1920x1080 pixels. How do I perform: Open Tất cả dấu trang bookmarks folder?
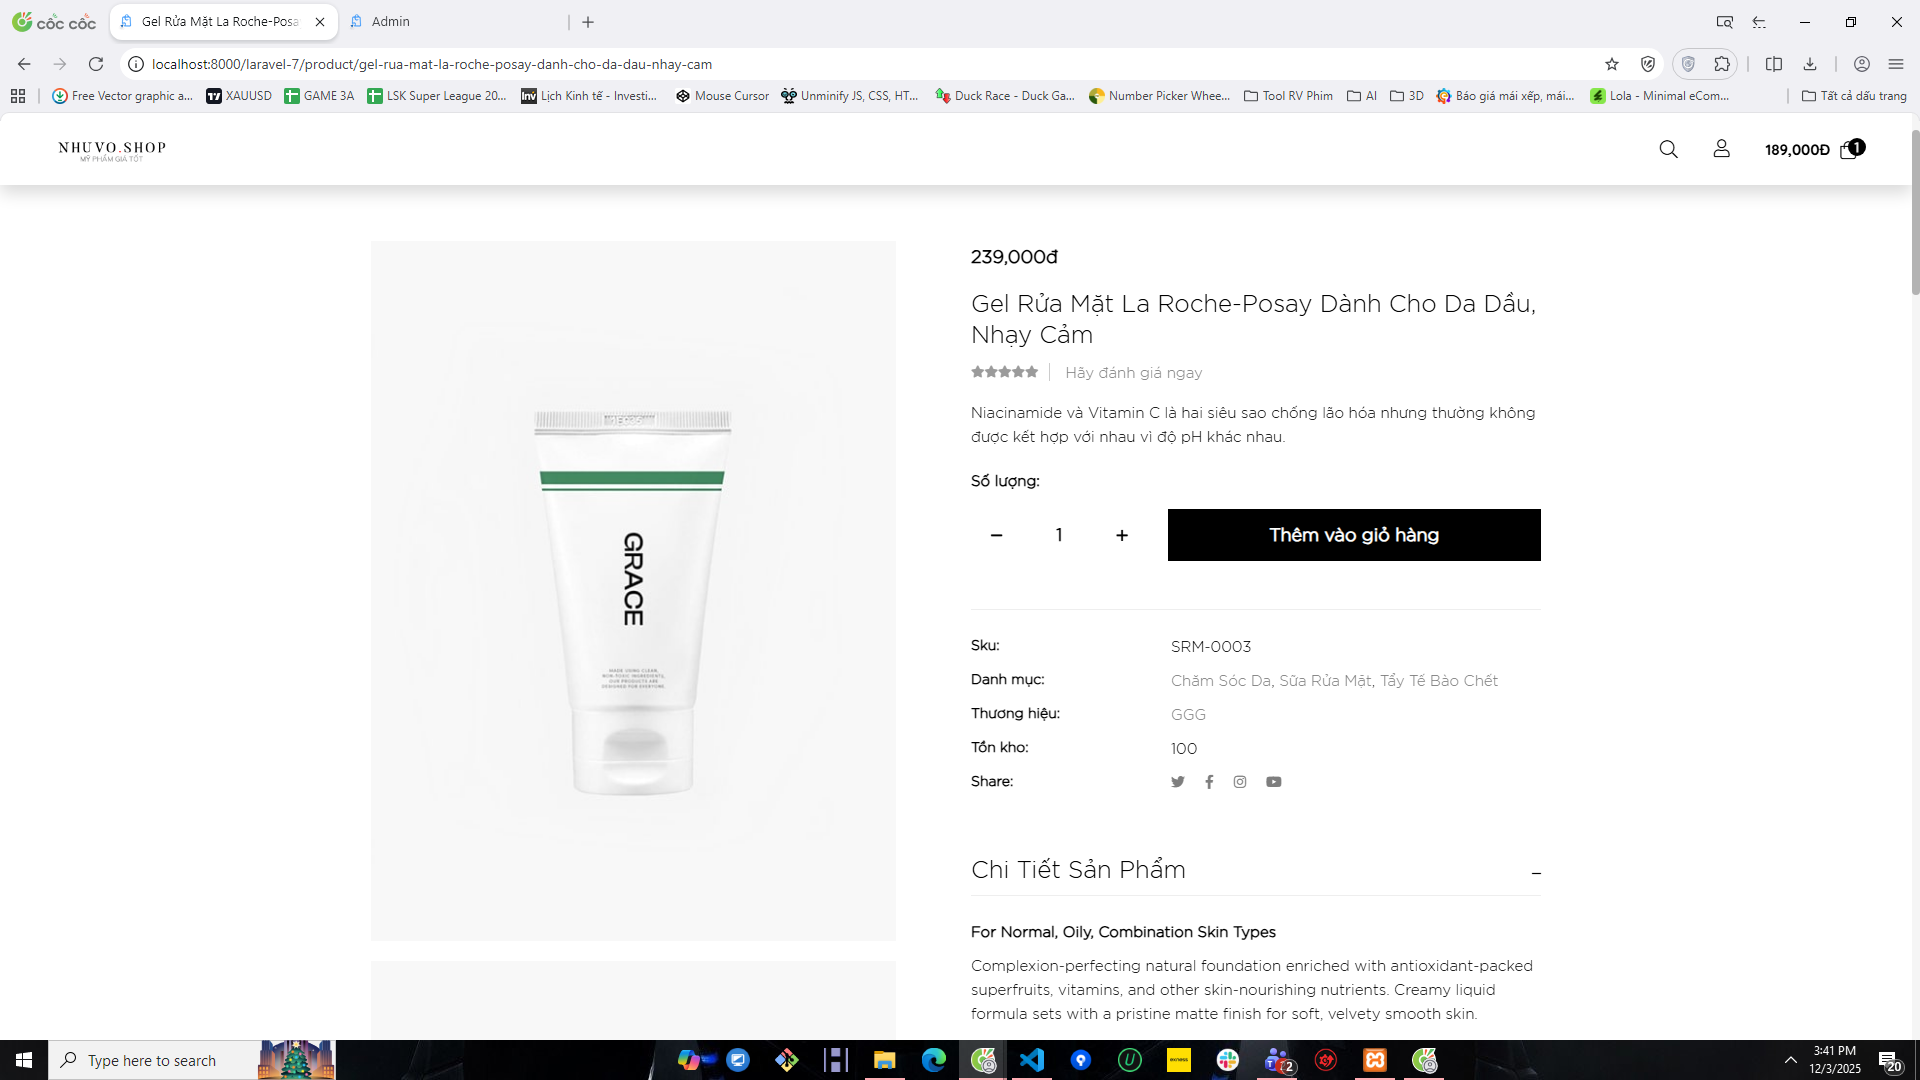(x=1854, y=96)
